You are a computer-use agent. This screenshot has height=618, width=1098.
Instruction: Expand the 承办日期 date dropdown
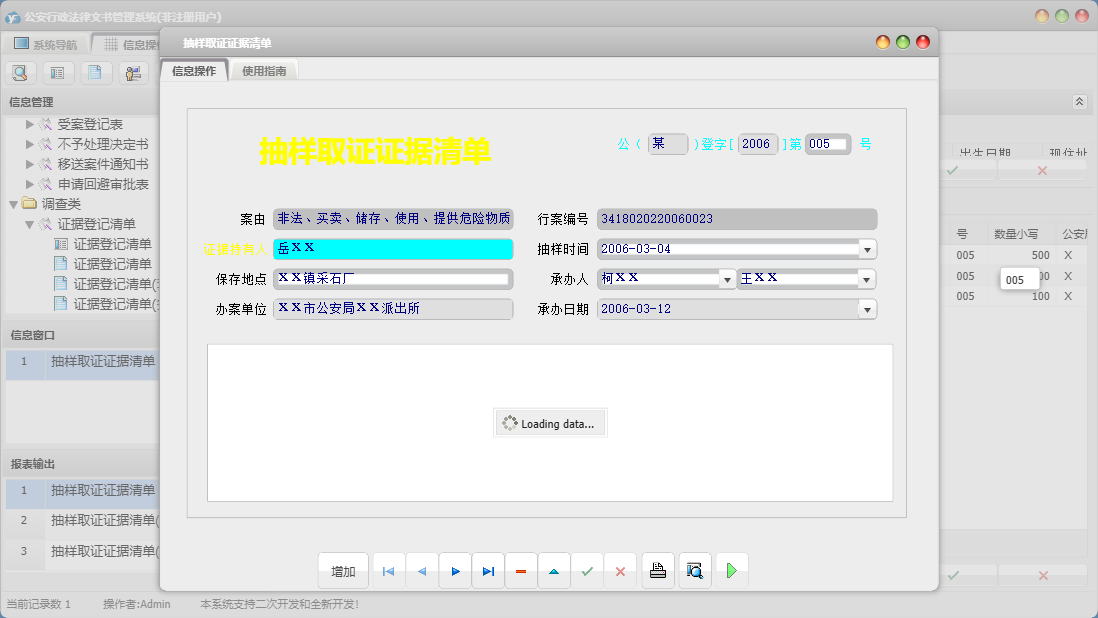[867, 309]
